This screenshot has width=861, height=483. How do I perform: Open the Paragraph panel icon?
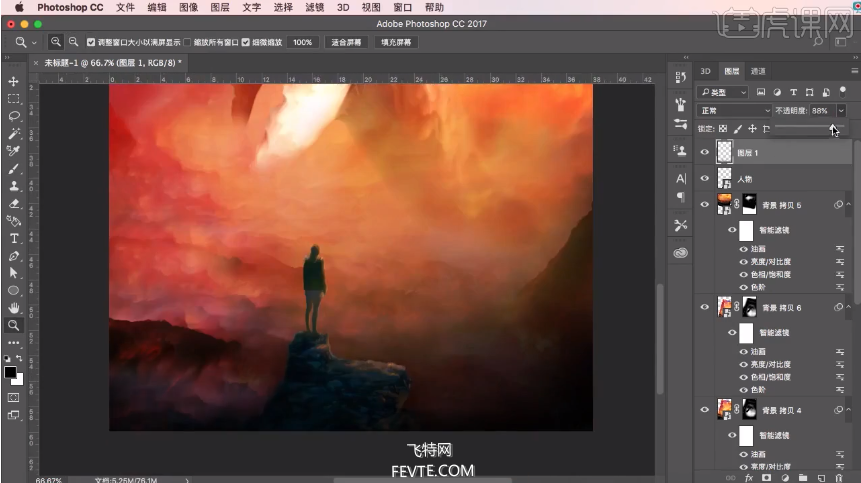(681, 197)
